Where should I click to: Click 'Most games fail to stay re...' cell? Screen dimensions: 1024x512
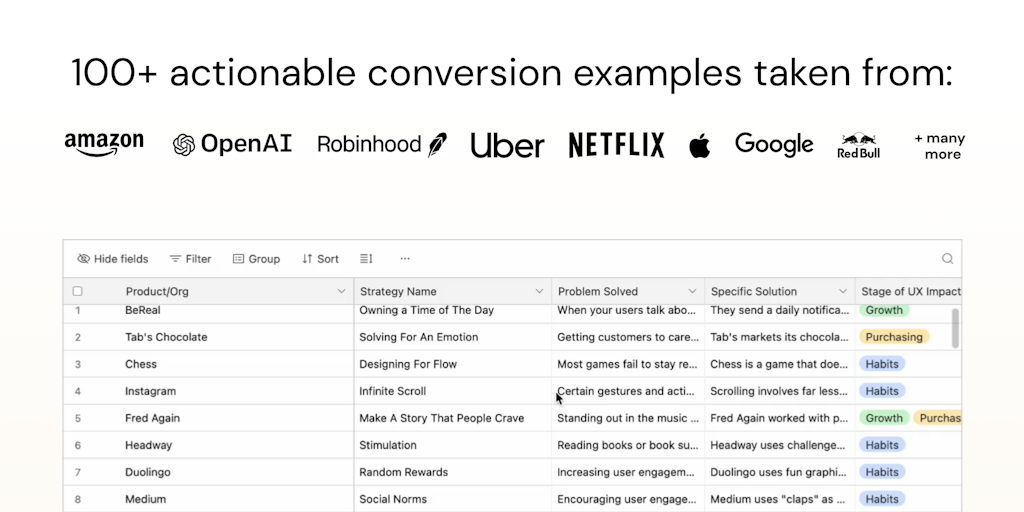pyautogui.click(x=628, y=364)
